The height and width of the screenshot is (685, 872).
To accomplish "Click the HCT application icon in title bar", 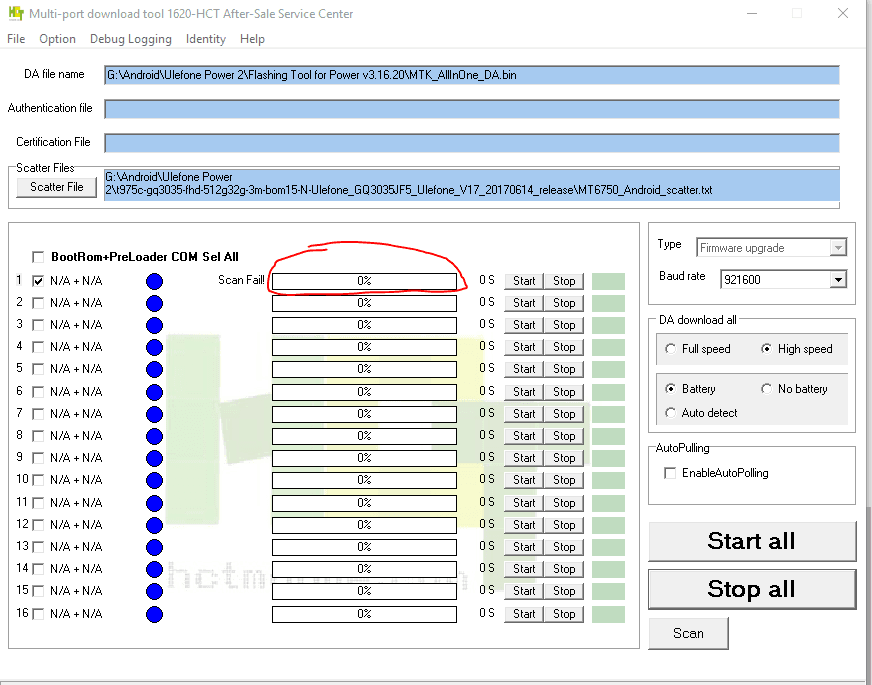I will coord(16,13).
